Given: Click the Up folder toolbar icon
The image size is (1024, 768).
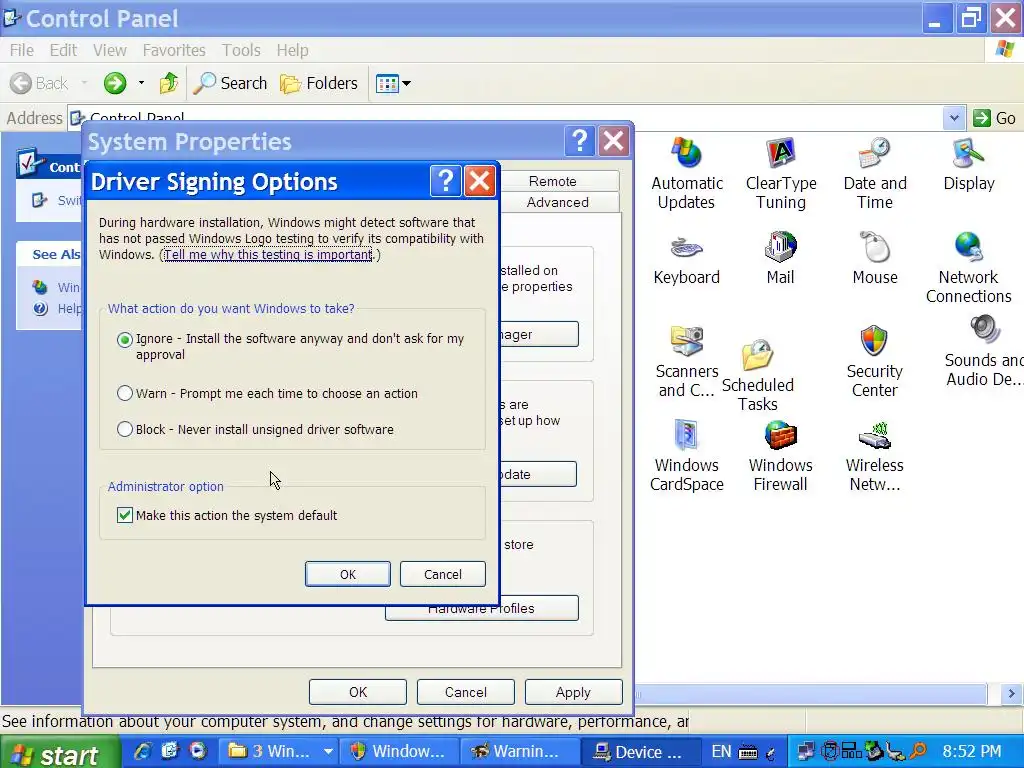Looking at the screenshot, I should [168, 83].
